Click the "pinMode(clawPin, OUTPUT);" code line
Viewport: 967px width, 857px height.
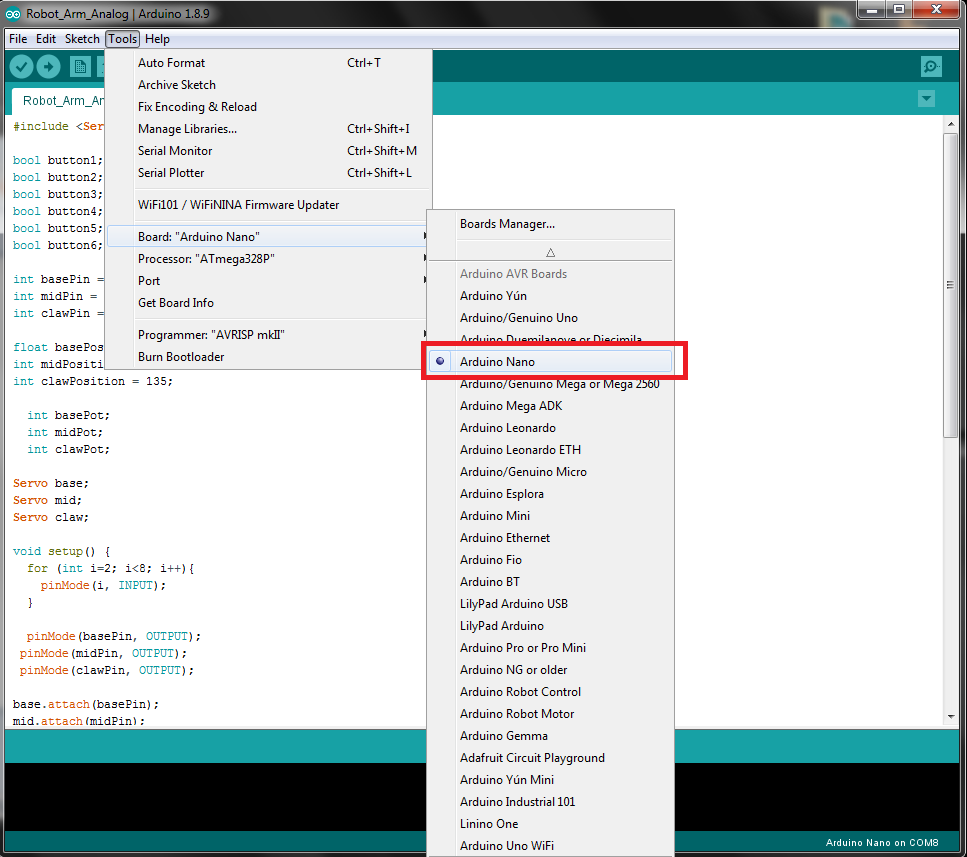(106, 670)
